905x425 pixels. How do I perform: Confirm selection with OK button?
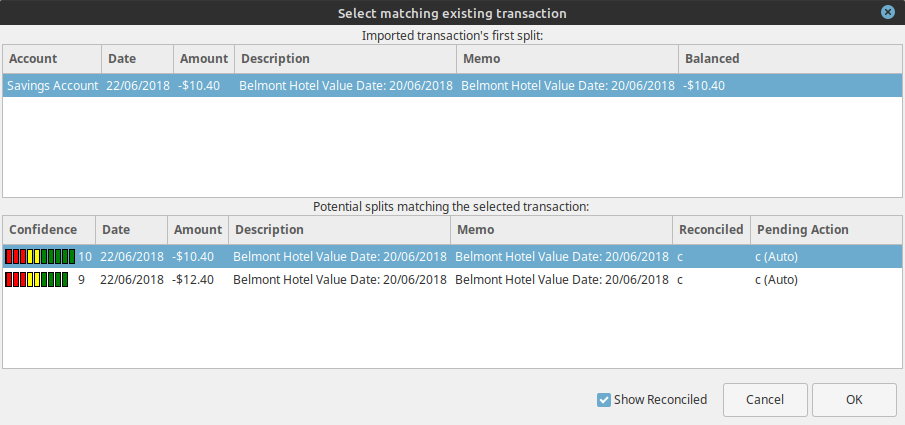(853, 400)
